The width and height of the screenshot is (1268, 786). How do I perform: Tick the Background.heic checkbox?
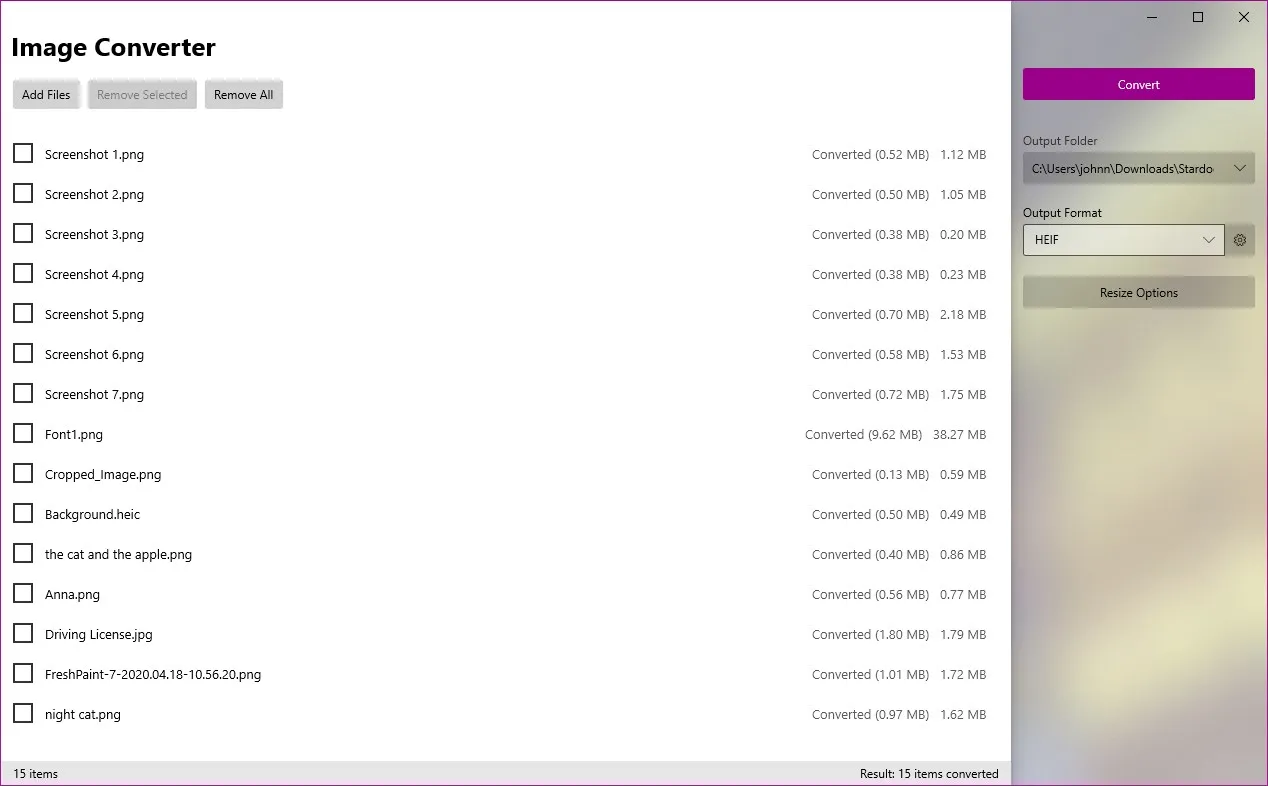pos(23,513)
